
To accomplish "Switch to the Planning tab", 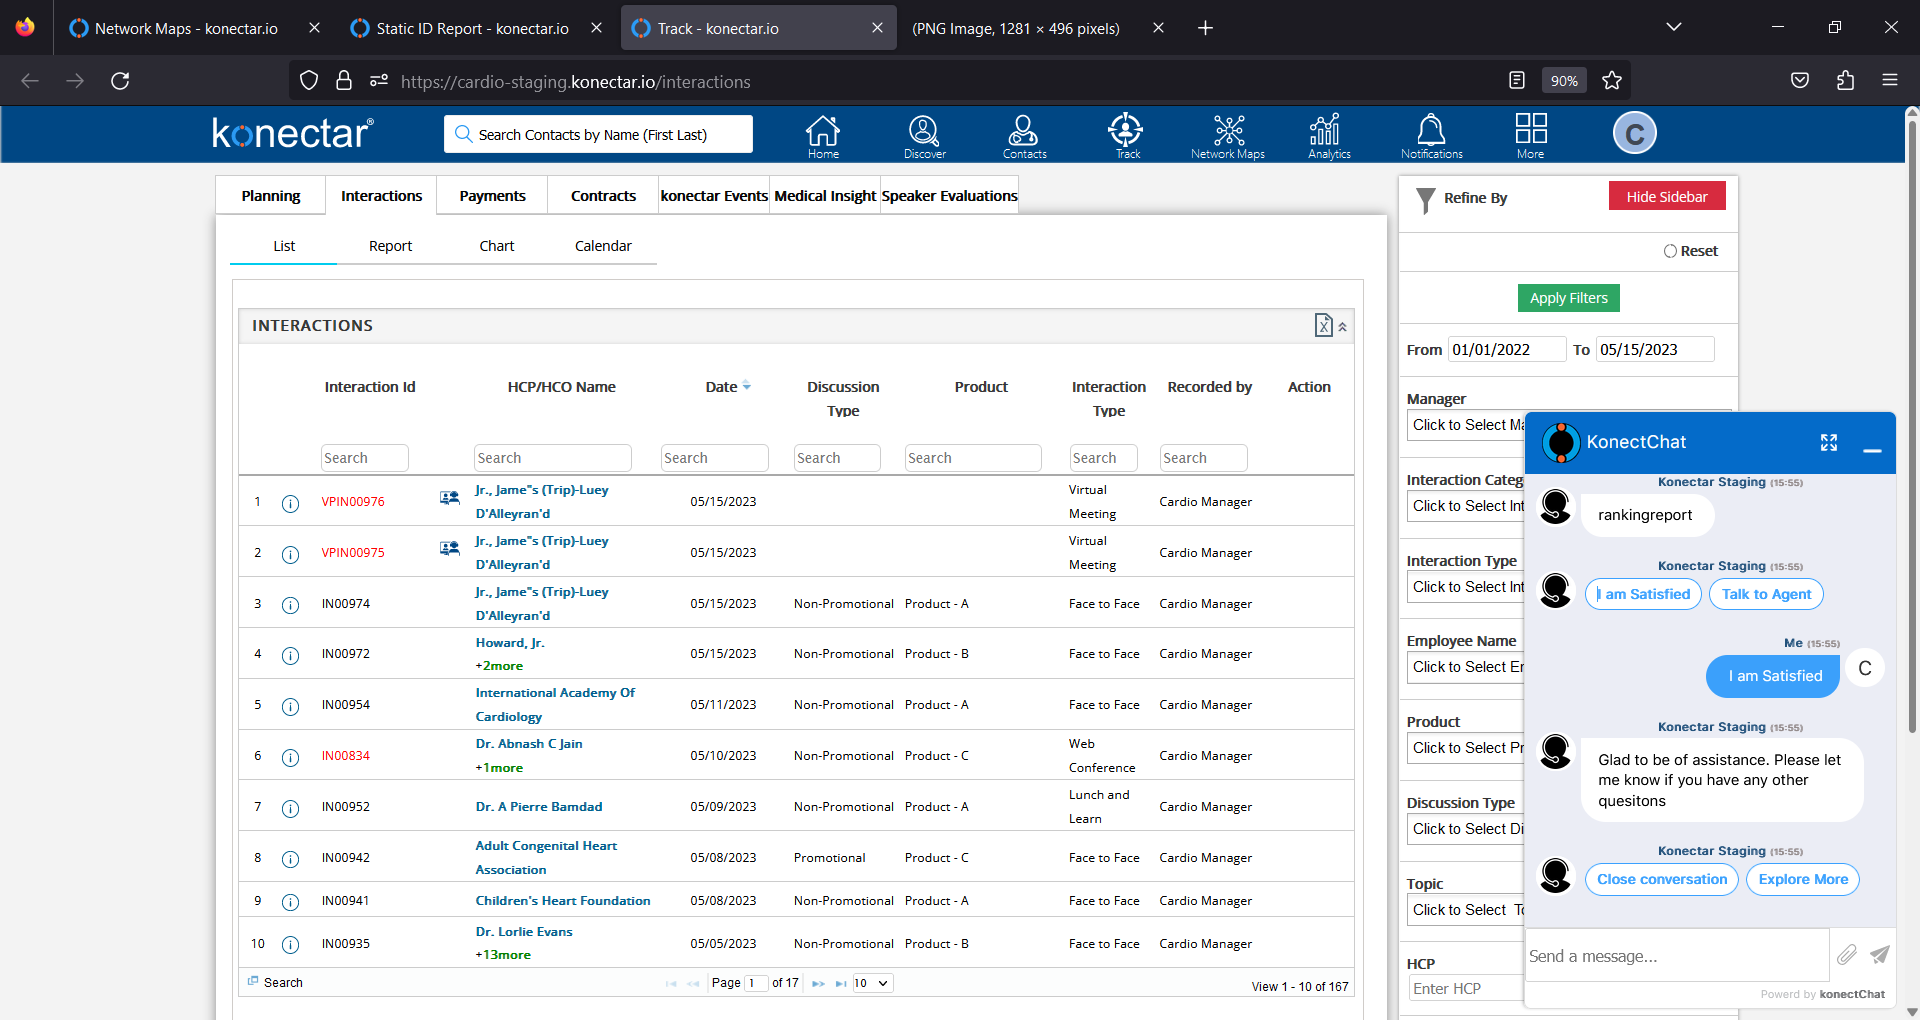I will point(270,196).
